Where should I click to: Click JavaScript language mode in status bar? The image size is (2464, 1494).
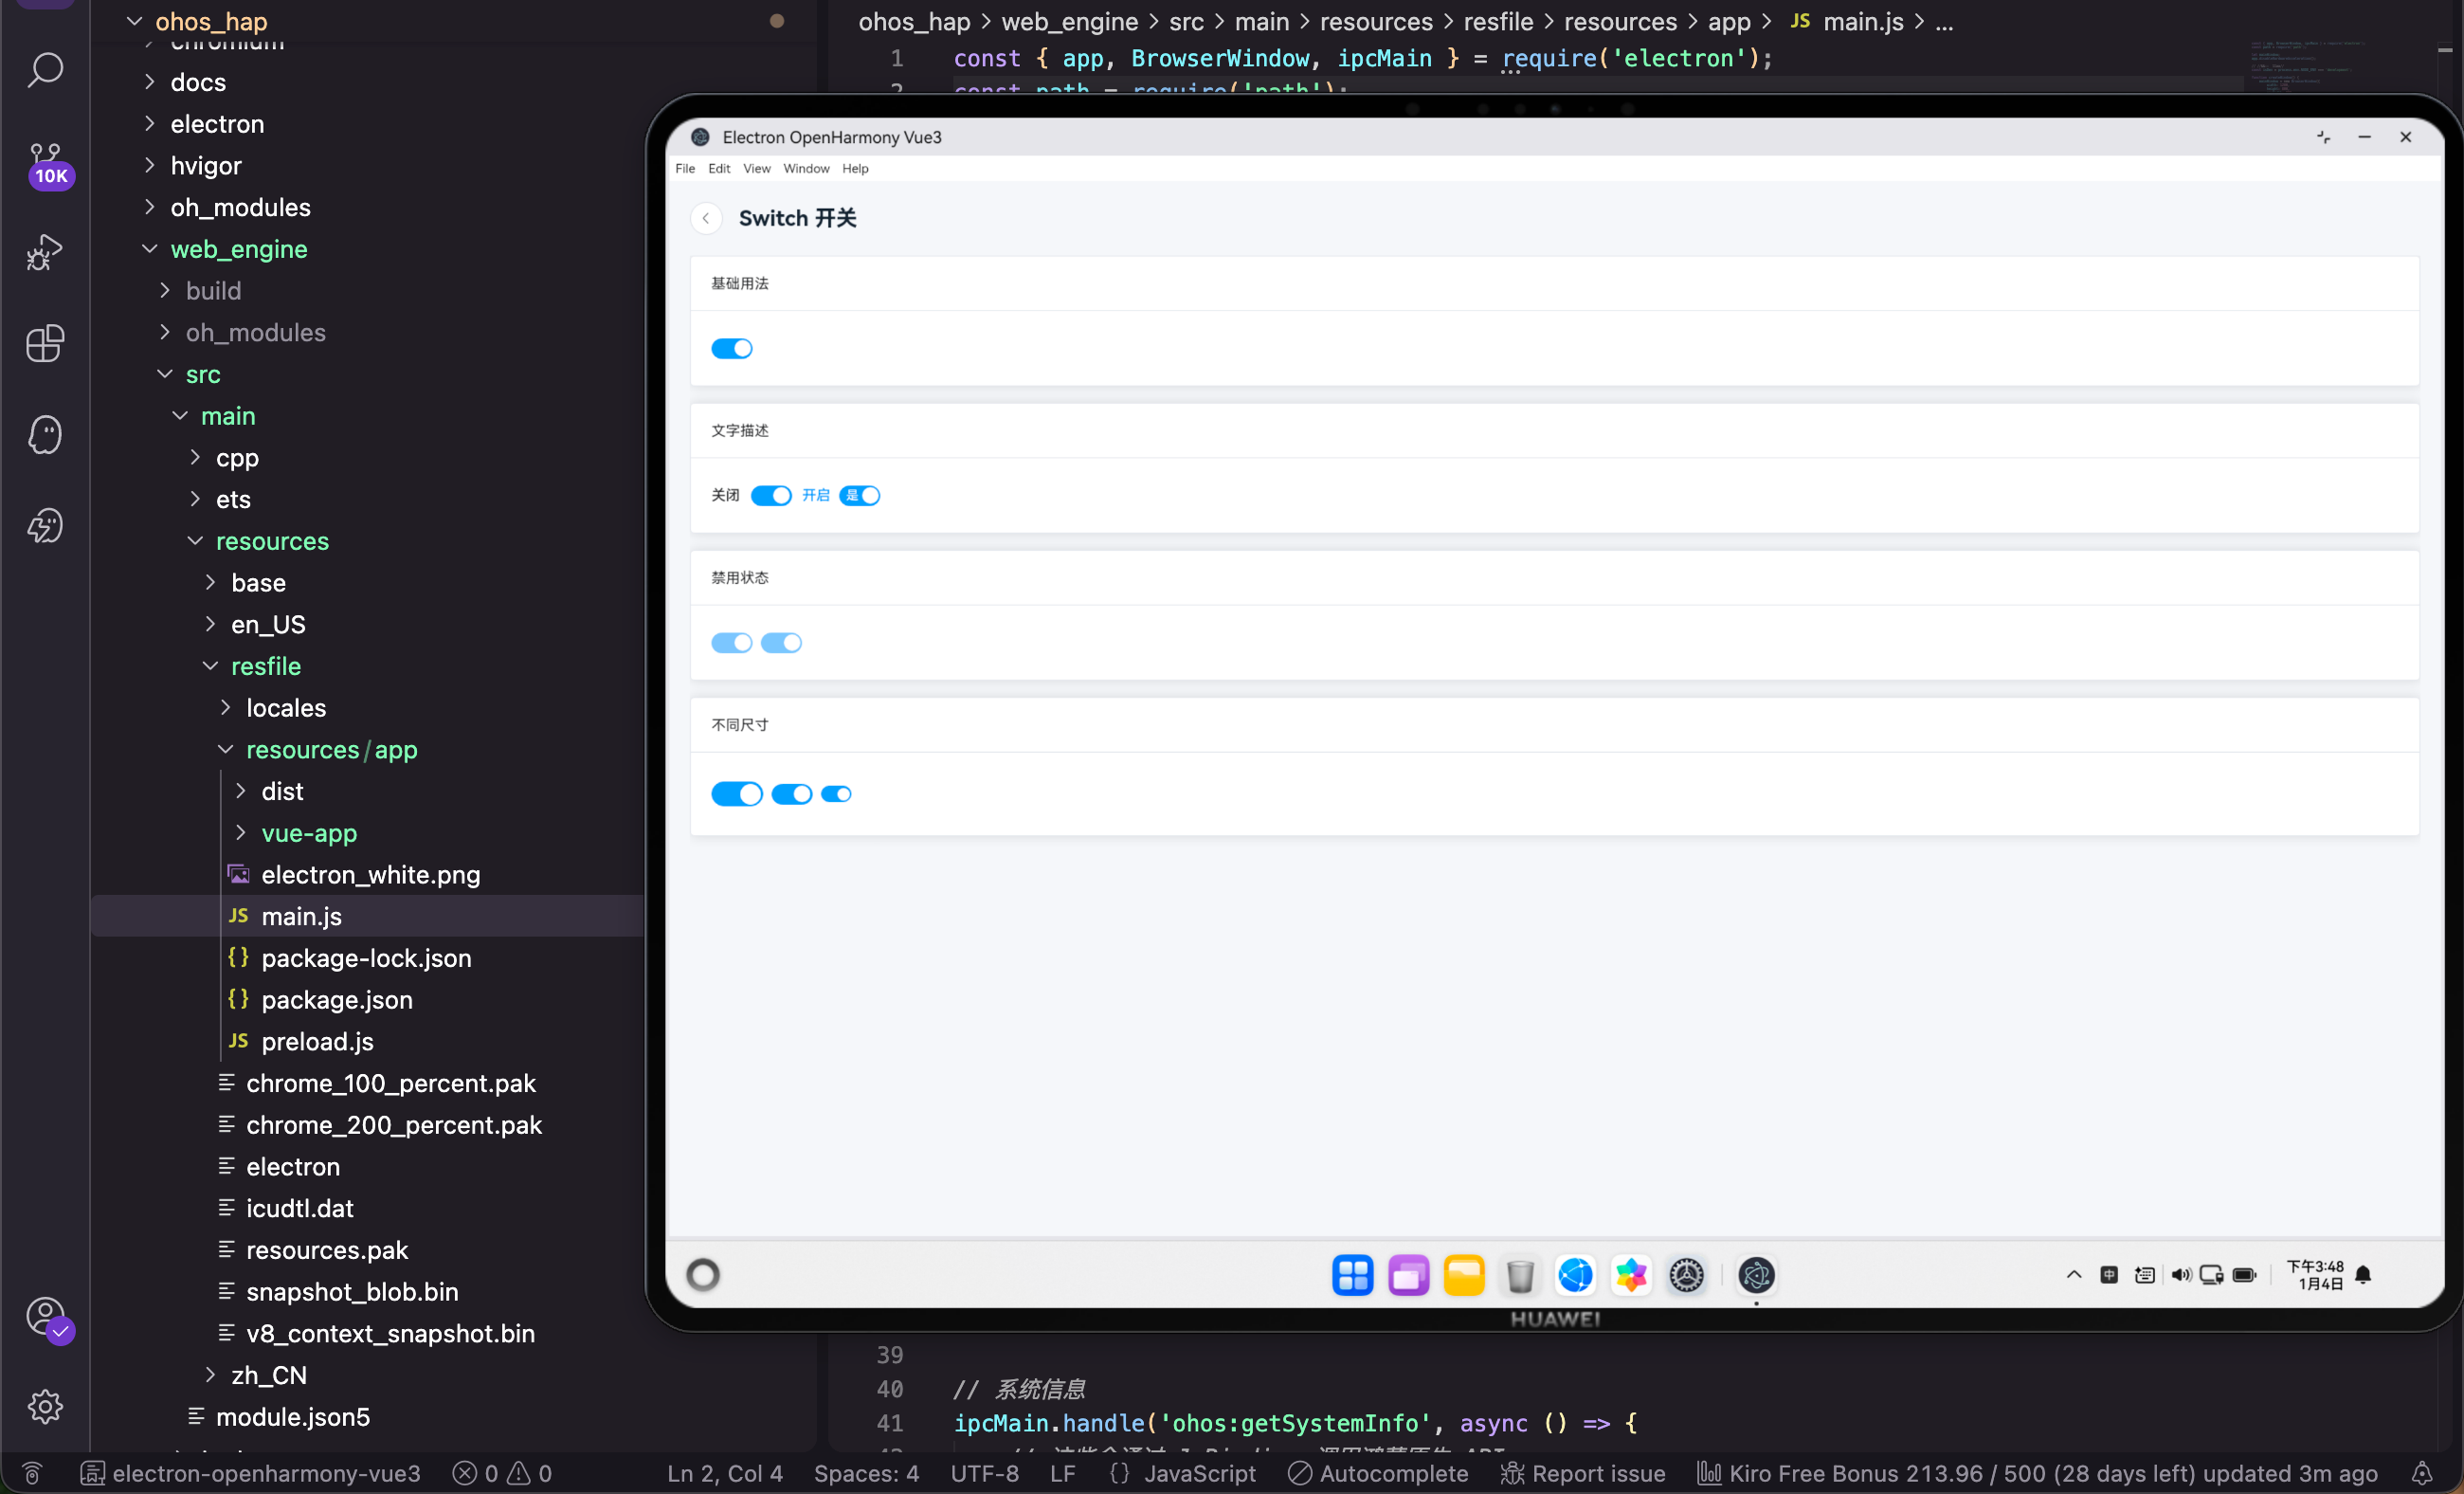pyautogui.click(x=1199, y=1473)
